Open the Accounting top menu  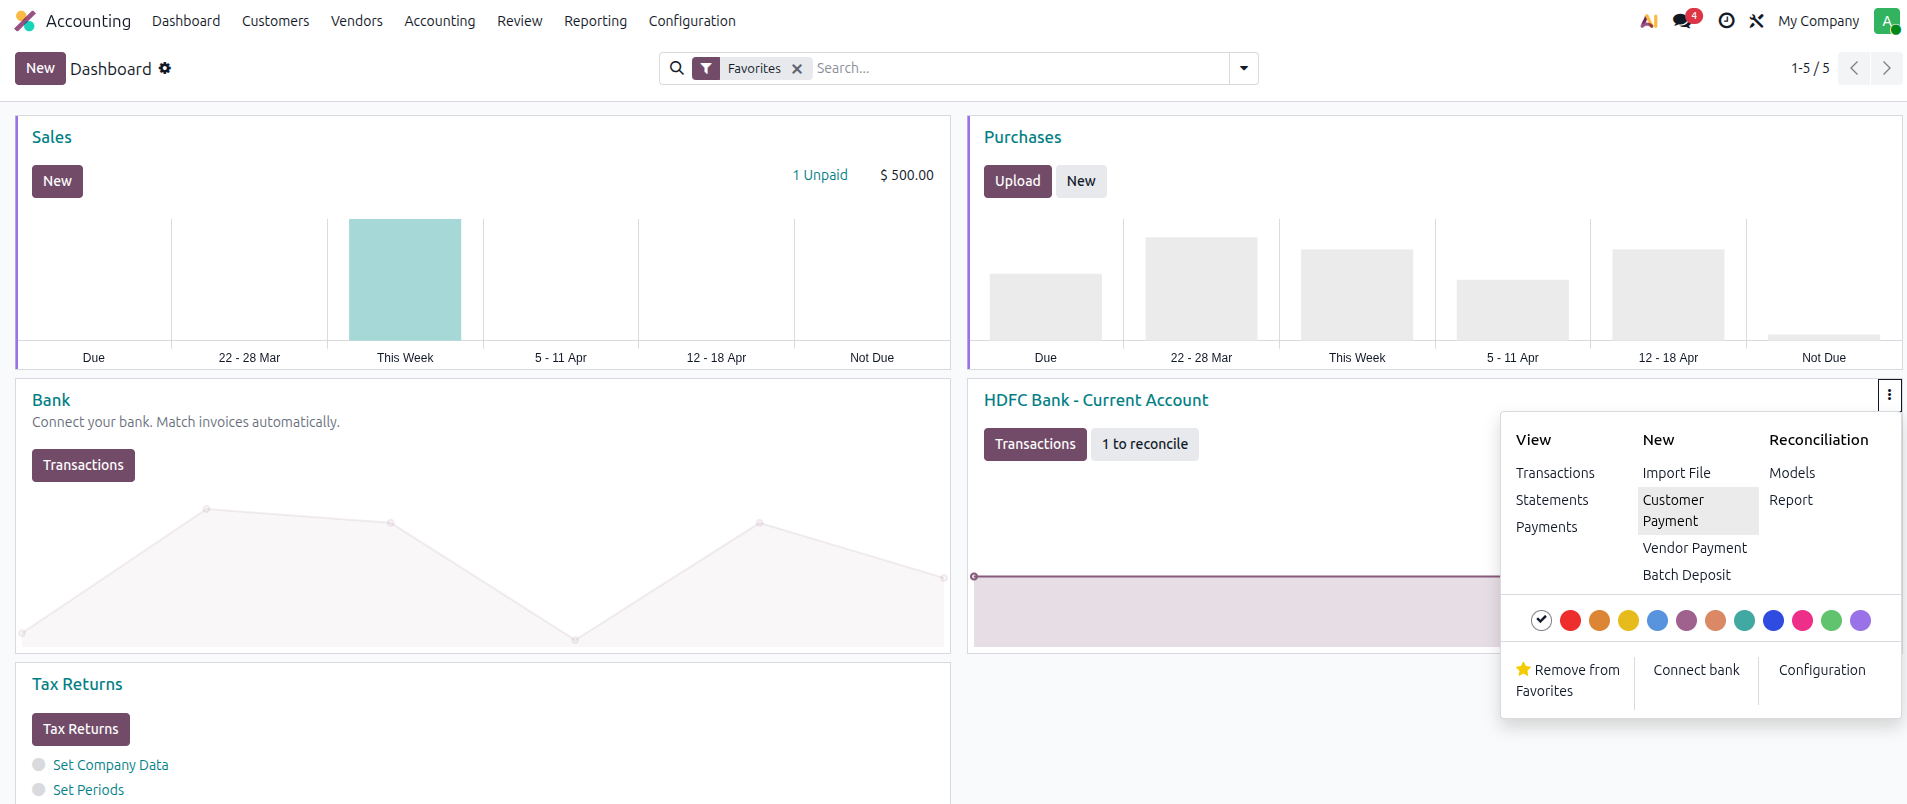440,21
